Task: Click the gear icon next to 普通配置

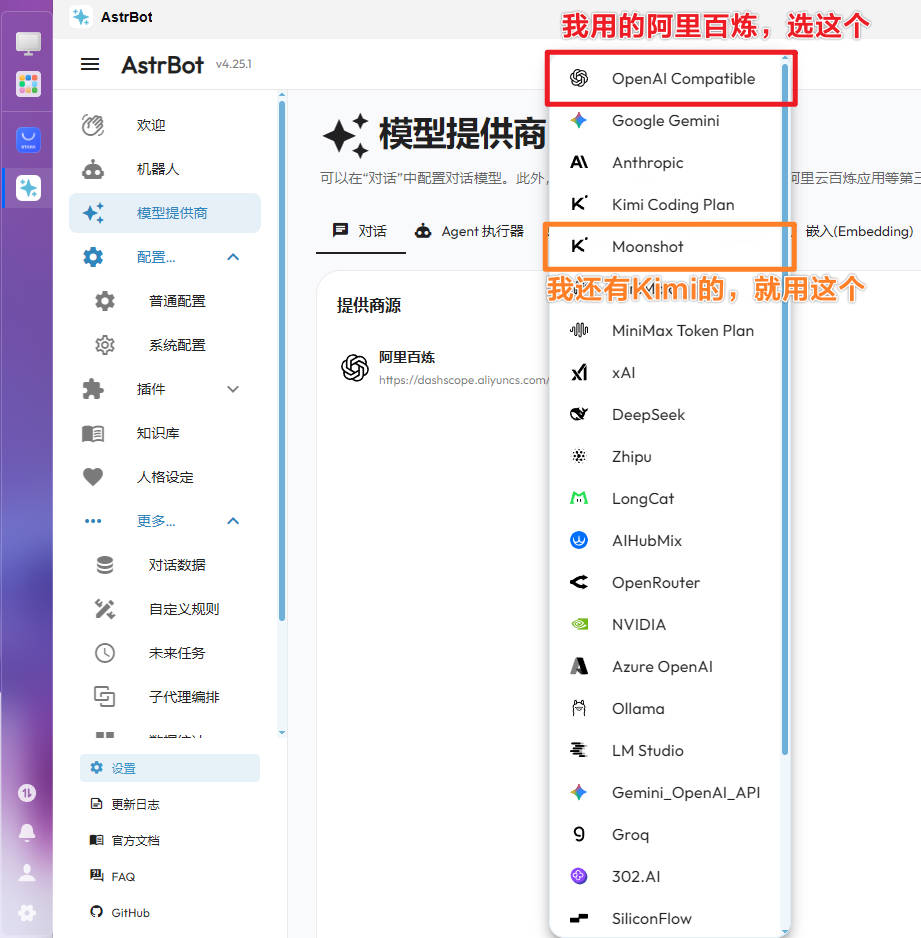Action: [105, 301]
